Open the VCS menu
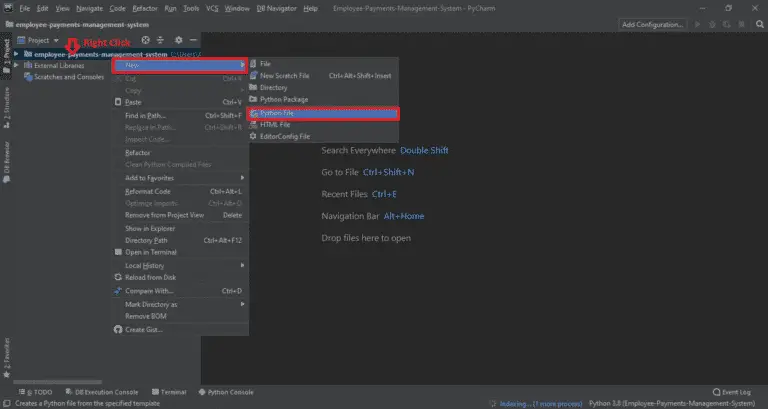768x409 pixels. [x=212, y=8]
